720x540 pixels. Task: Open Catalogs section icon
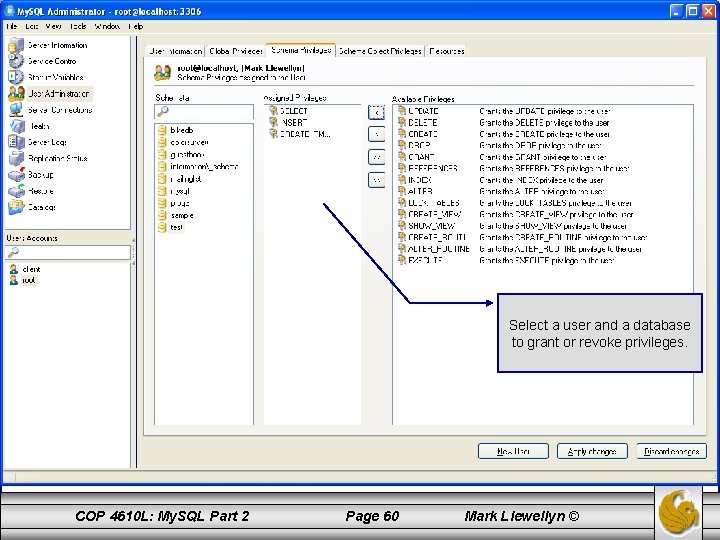coord(16,207)
